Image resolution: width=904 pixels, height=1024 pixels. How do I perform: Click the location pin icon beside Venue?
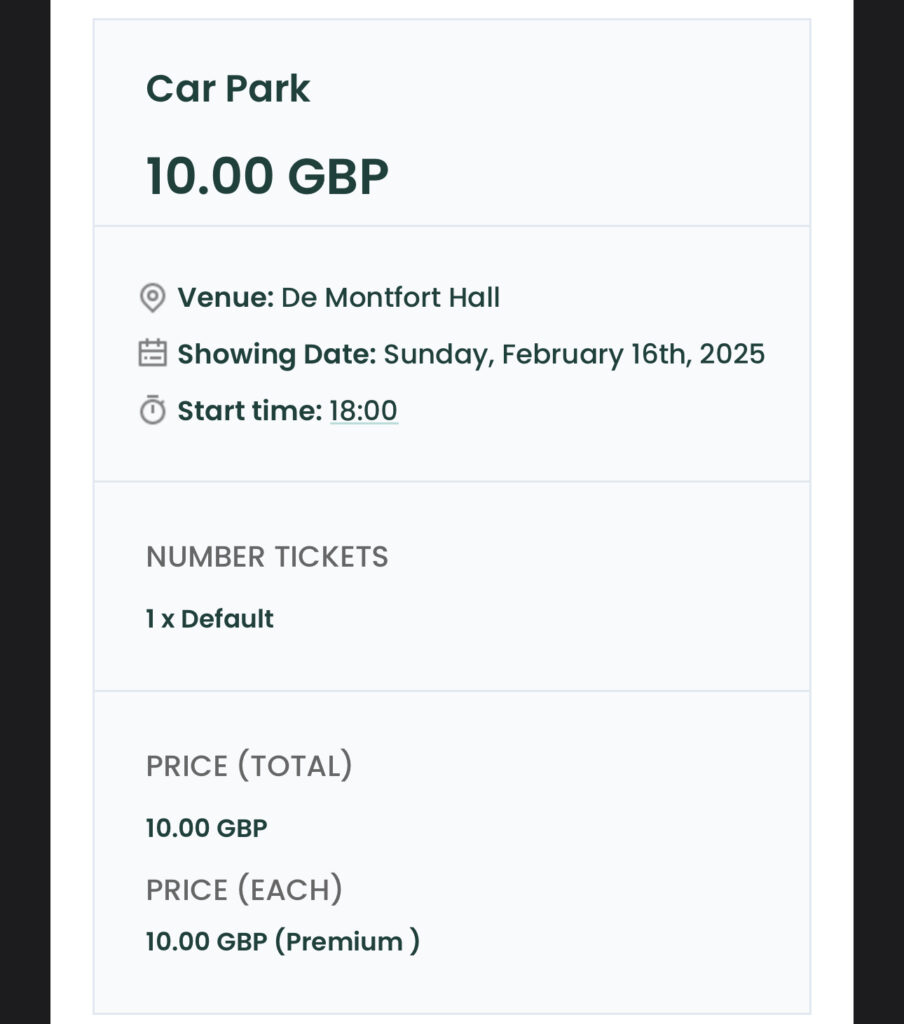coord(152,297)
